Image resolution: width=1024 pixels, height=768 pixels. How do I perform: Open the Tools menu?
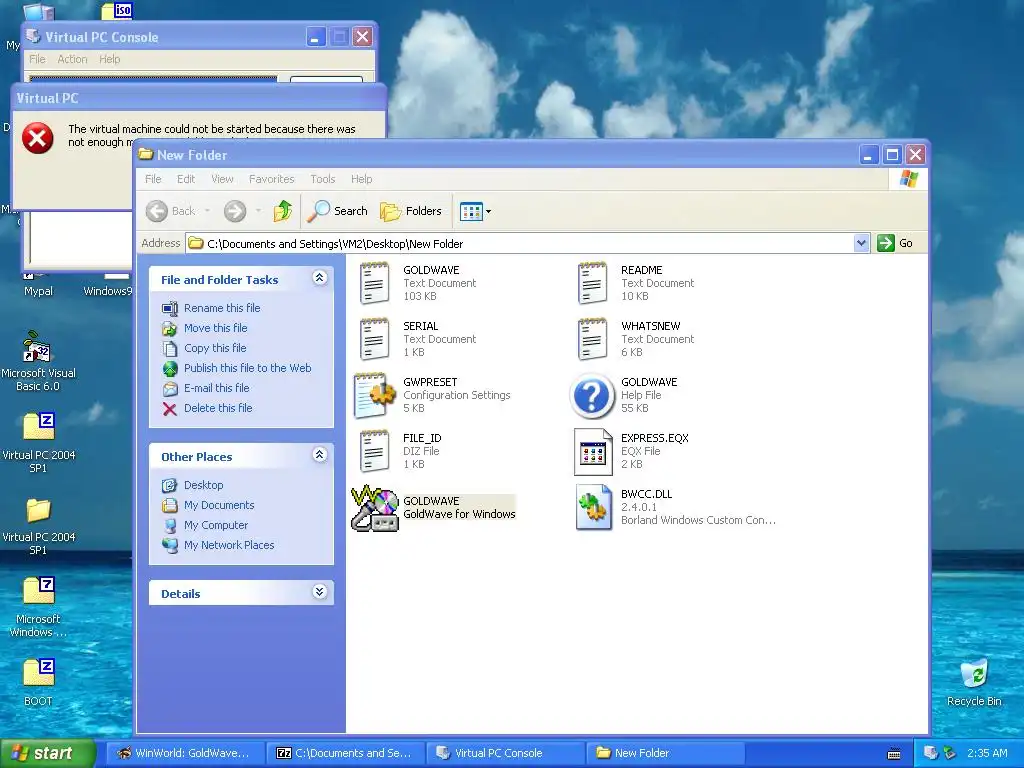coord(323,179)
